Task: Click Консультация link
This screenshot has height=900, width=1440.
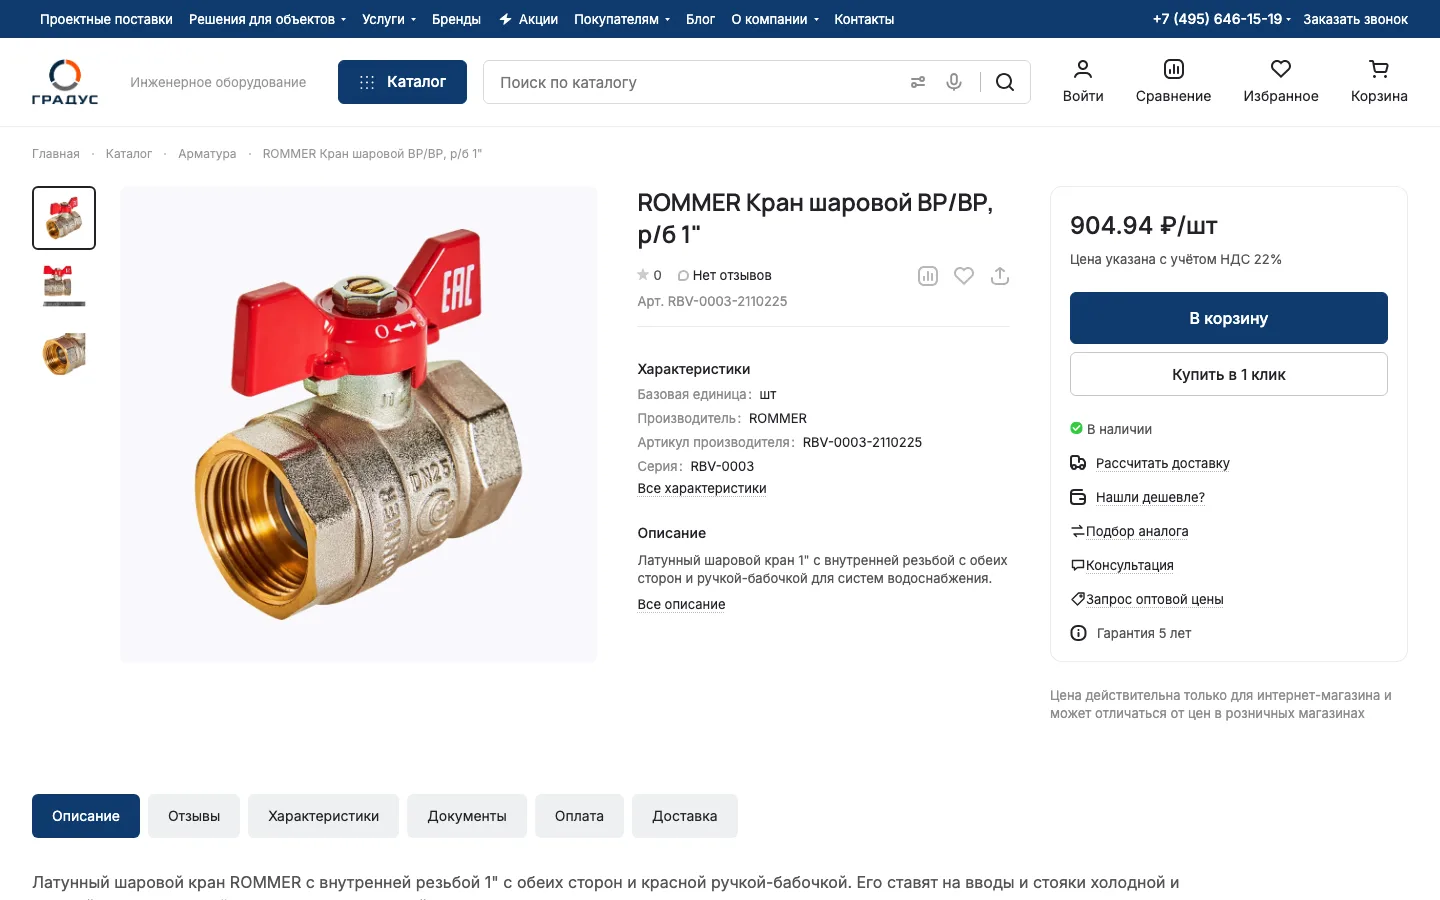Action: click(x=1130, y=565)
